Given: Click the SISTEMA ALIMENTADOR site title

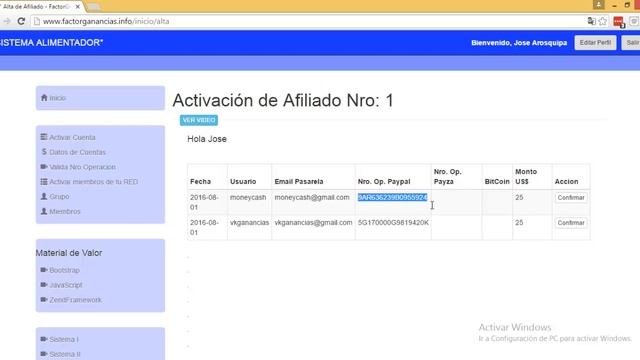Looking at the screenshot, I should point(51,43).
